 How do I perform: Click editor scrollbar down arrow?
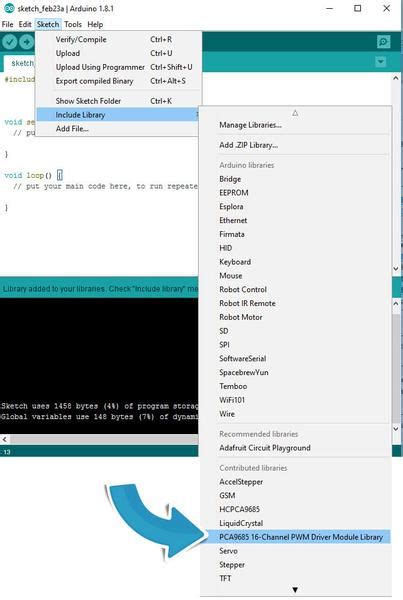point(396,269)
